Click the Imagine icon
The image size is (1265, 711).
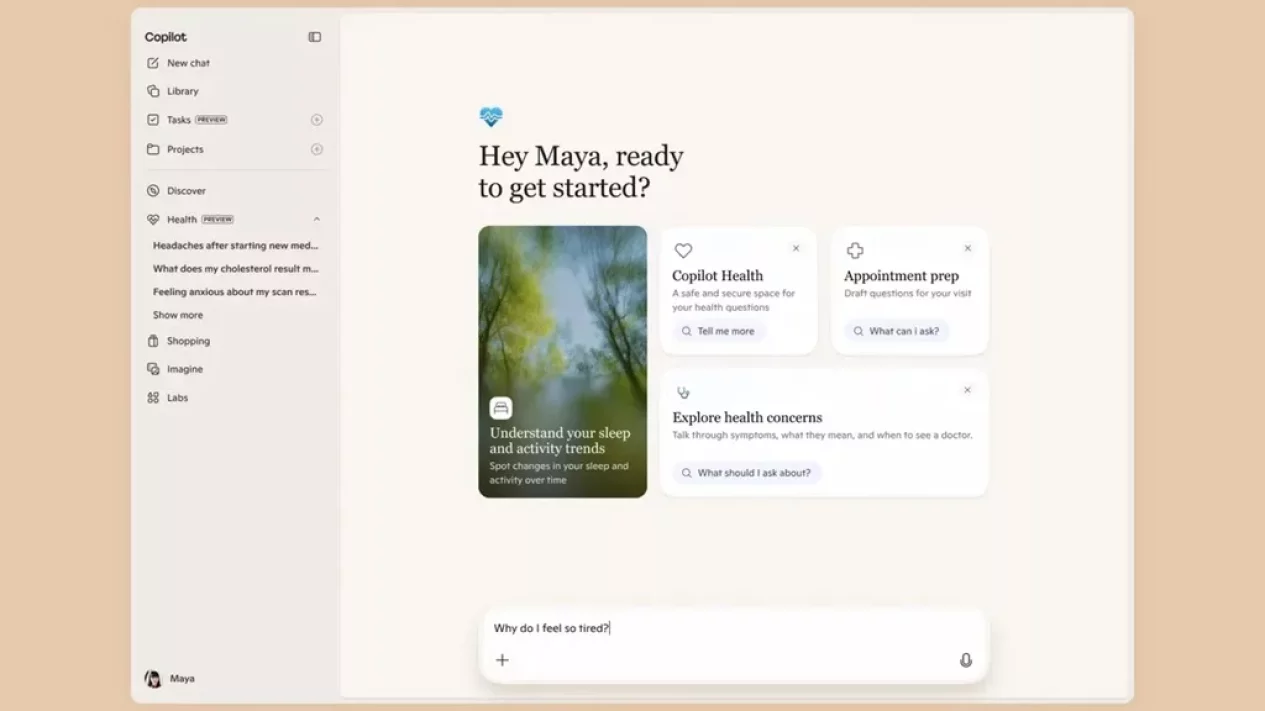click(153, 369)
